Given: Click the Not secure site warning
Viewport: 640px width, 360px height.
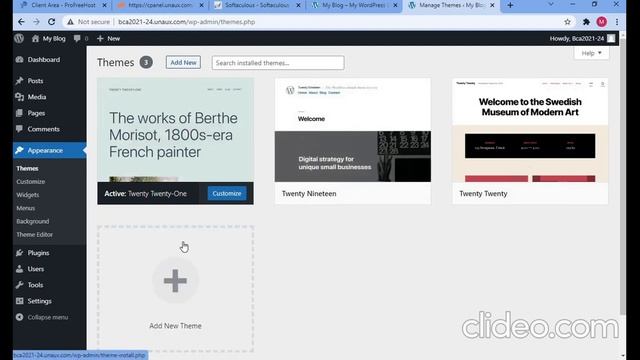Looking at the screenshot, I should [89, 22].
